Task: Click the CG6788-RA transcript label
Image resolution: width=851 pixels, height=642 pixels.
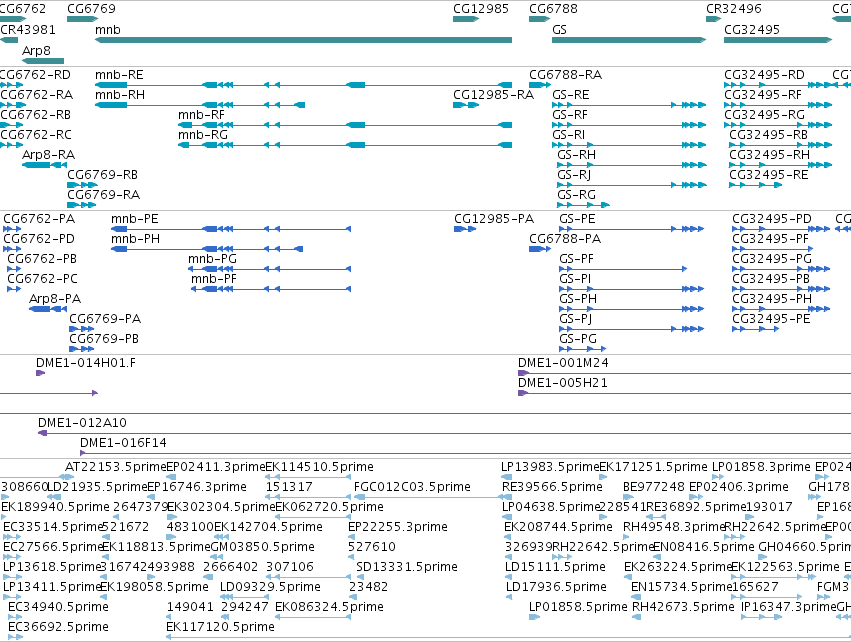Action: 566,75
